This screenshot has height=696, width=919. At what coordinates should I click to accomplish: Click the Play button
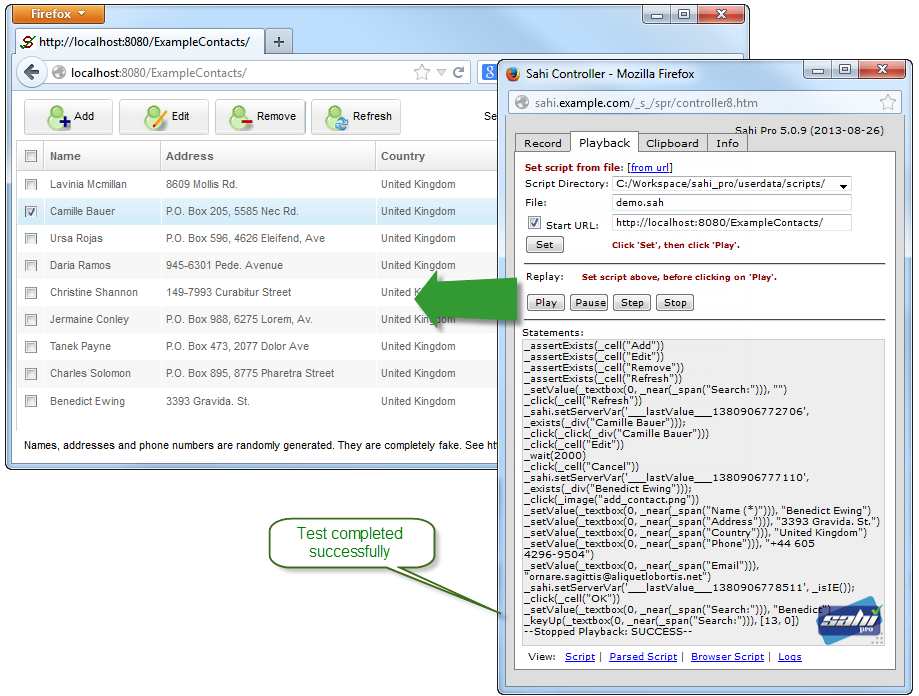tap(546, 302)
